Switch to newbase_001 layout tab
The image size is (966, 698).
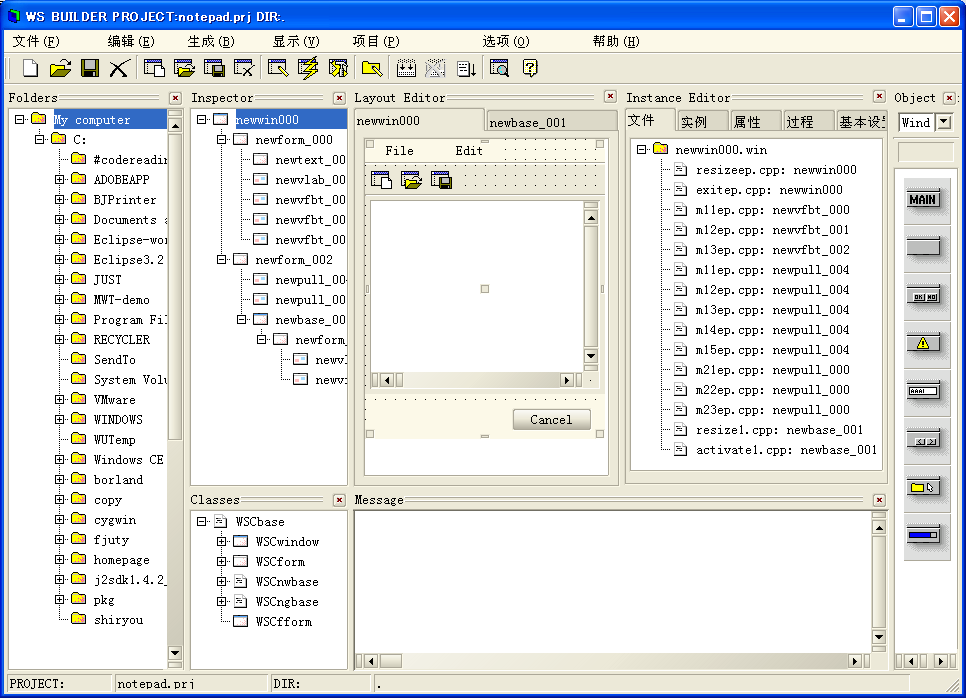551,122
